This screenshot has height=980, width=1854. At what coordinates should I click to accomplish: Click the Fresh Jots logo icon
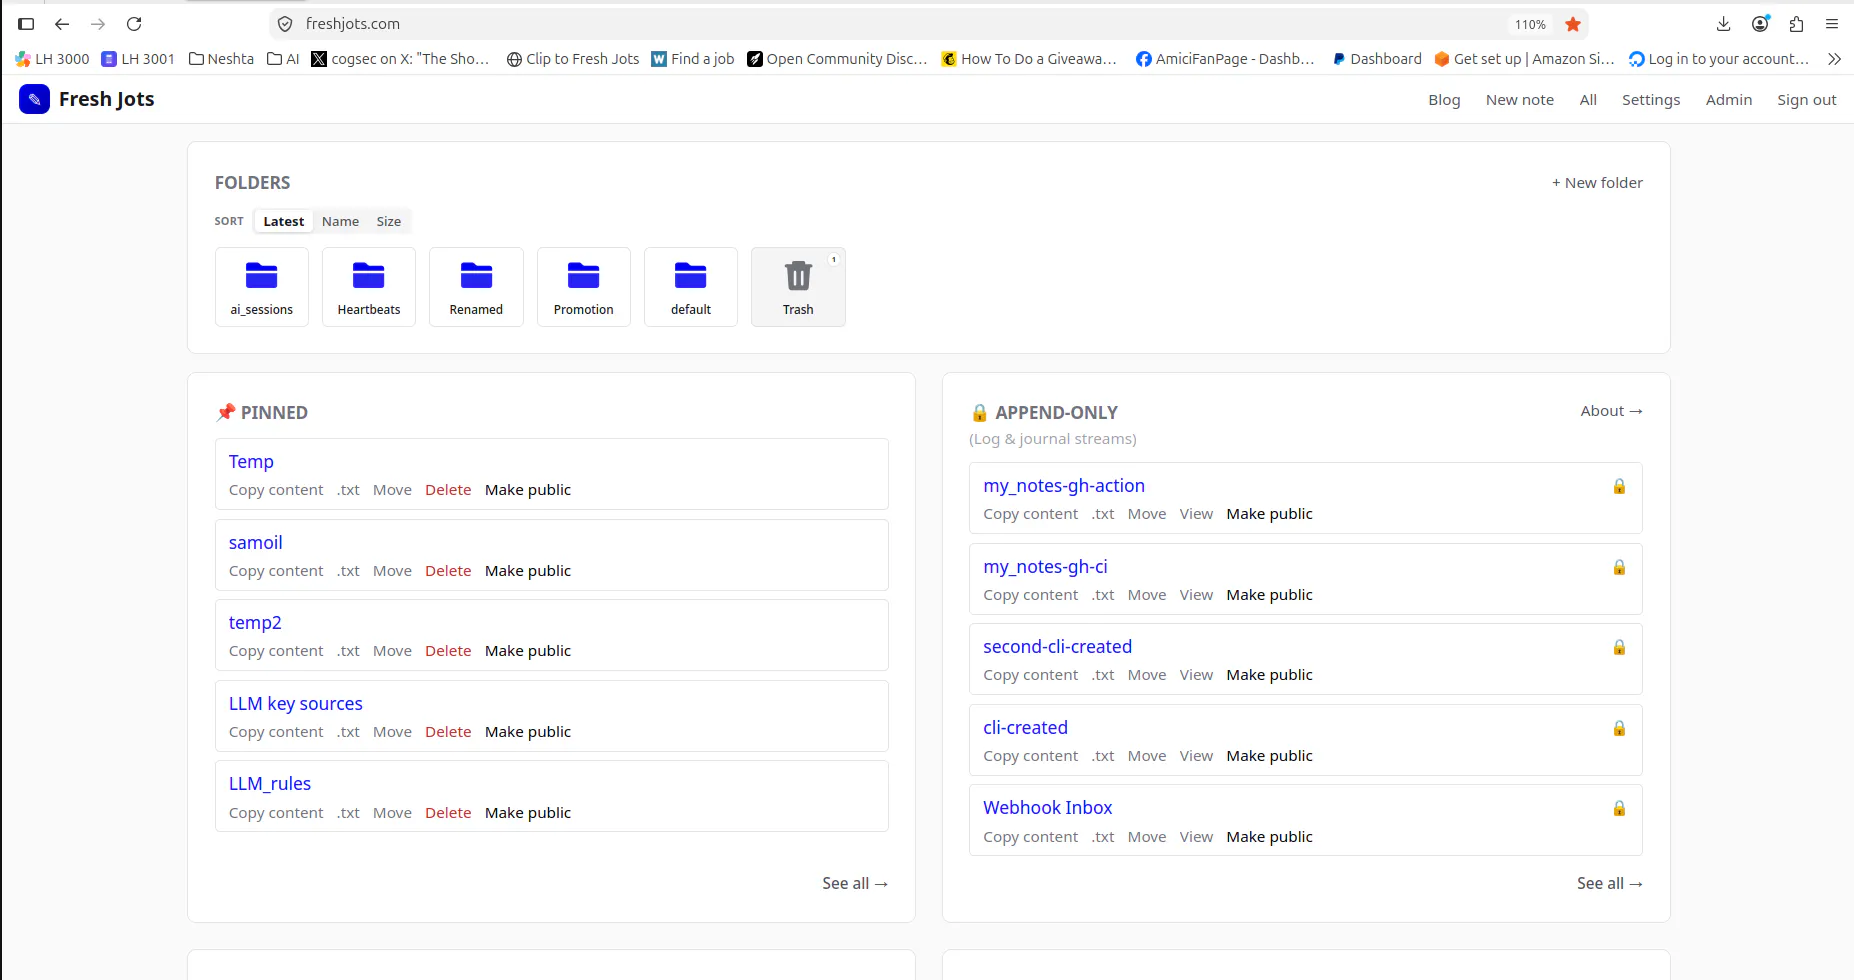(34, 99)
